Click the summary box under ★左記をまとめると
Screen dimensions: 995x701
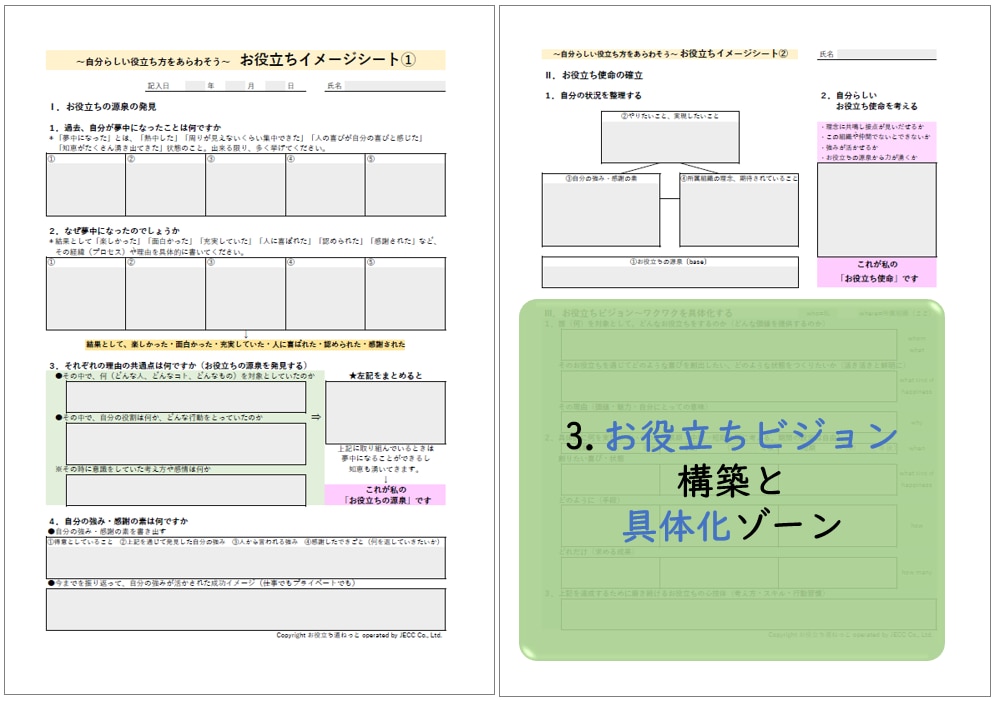[385, 412]
